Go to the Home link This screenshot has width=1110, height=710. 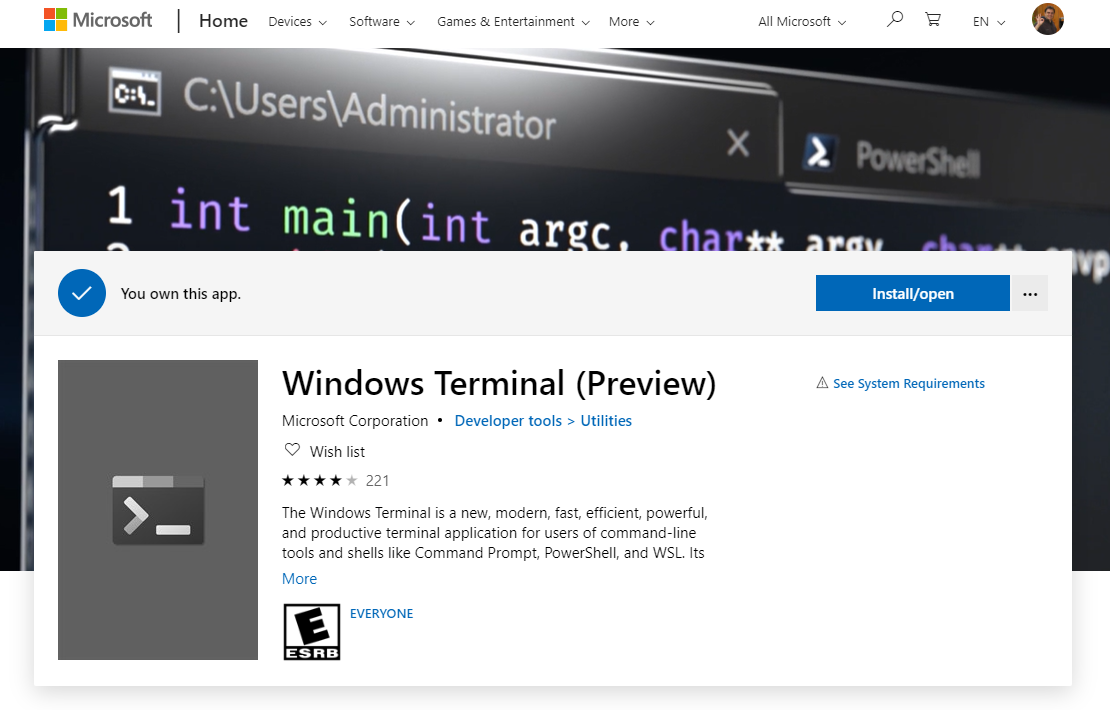click(x=223, y=21)
